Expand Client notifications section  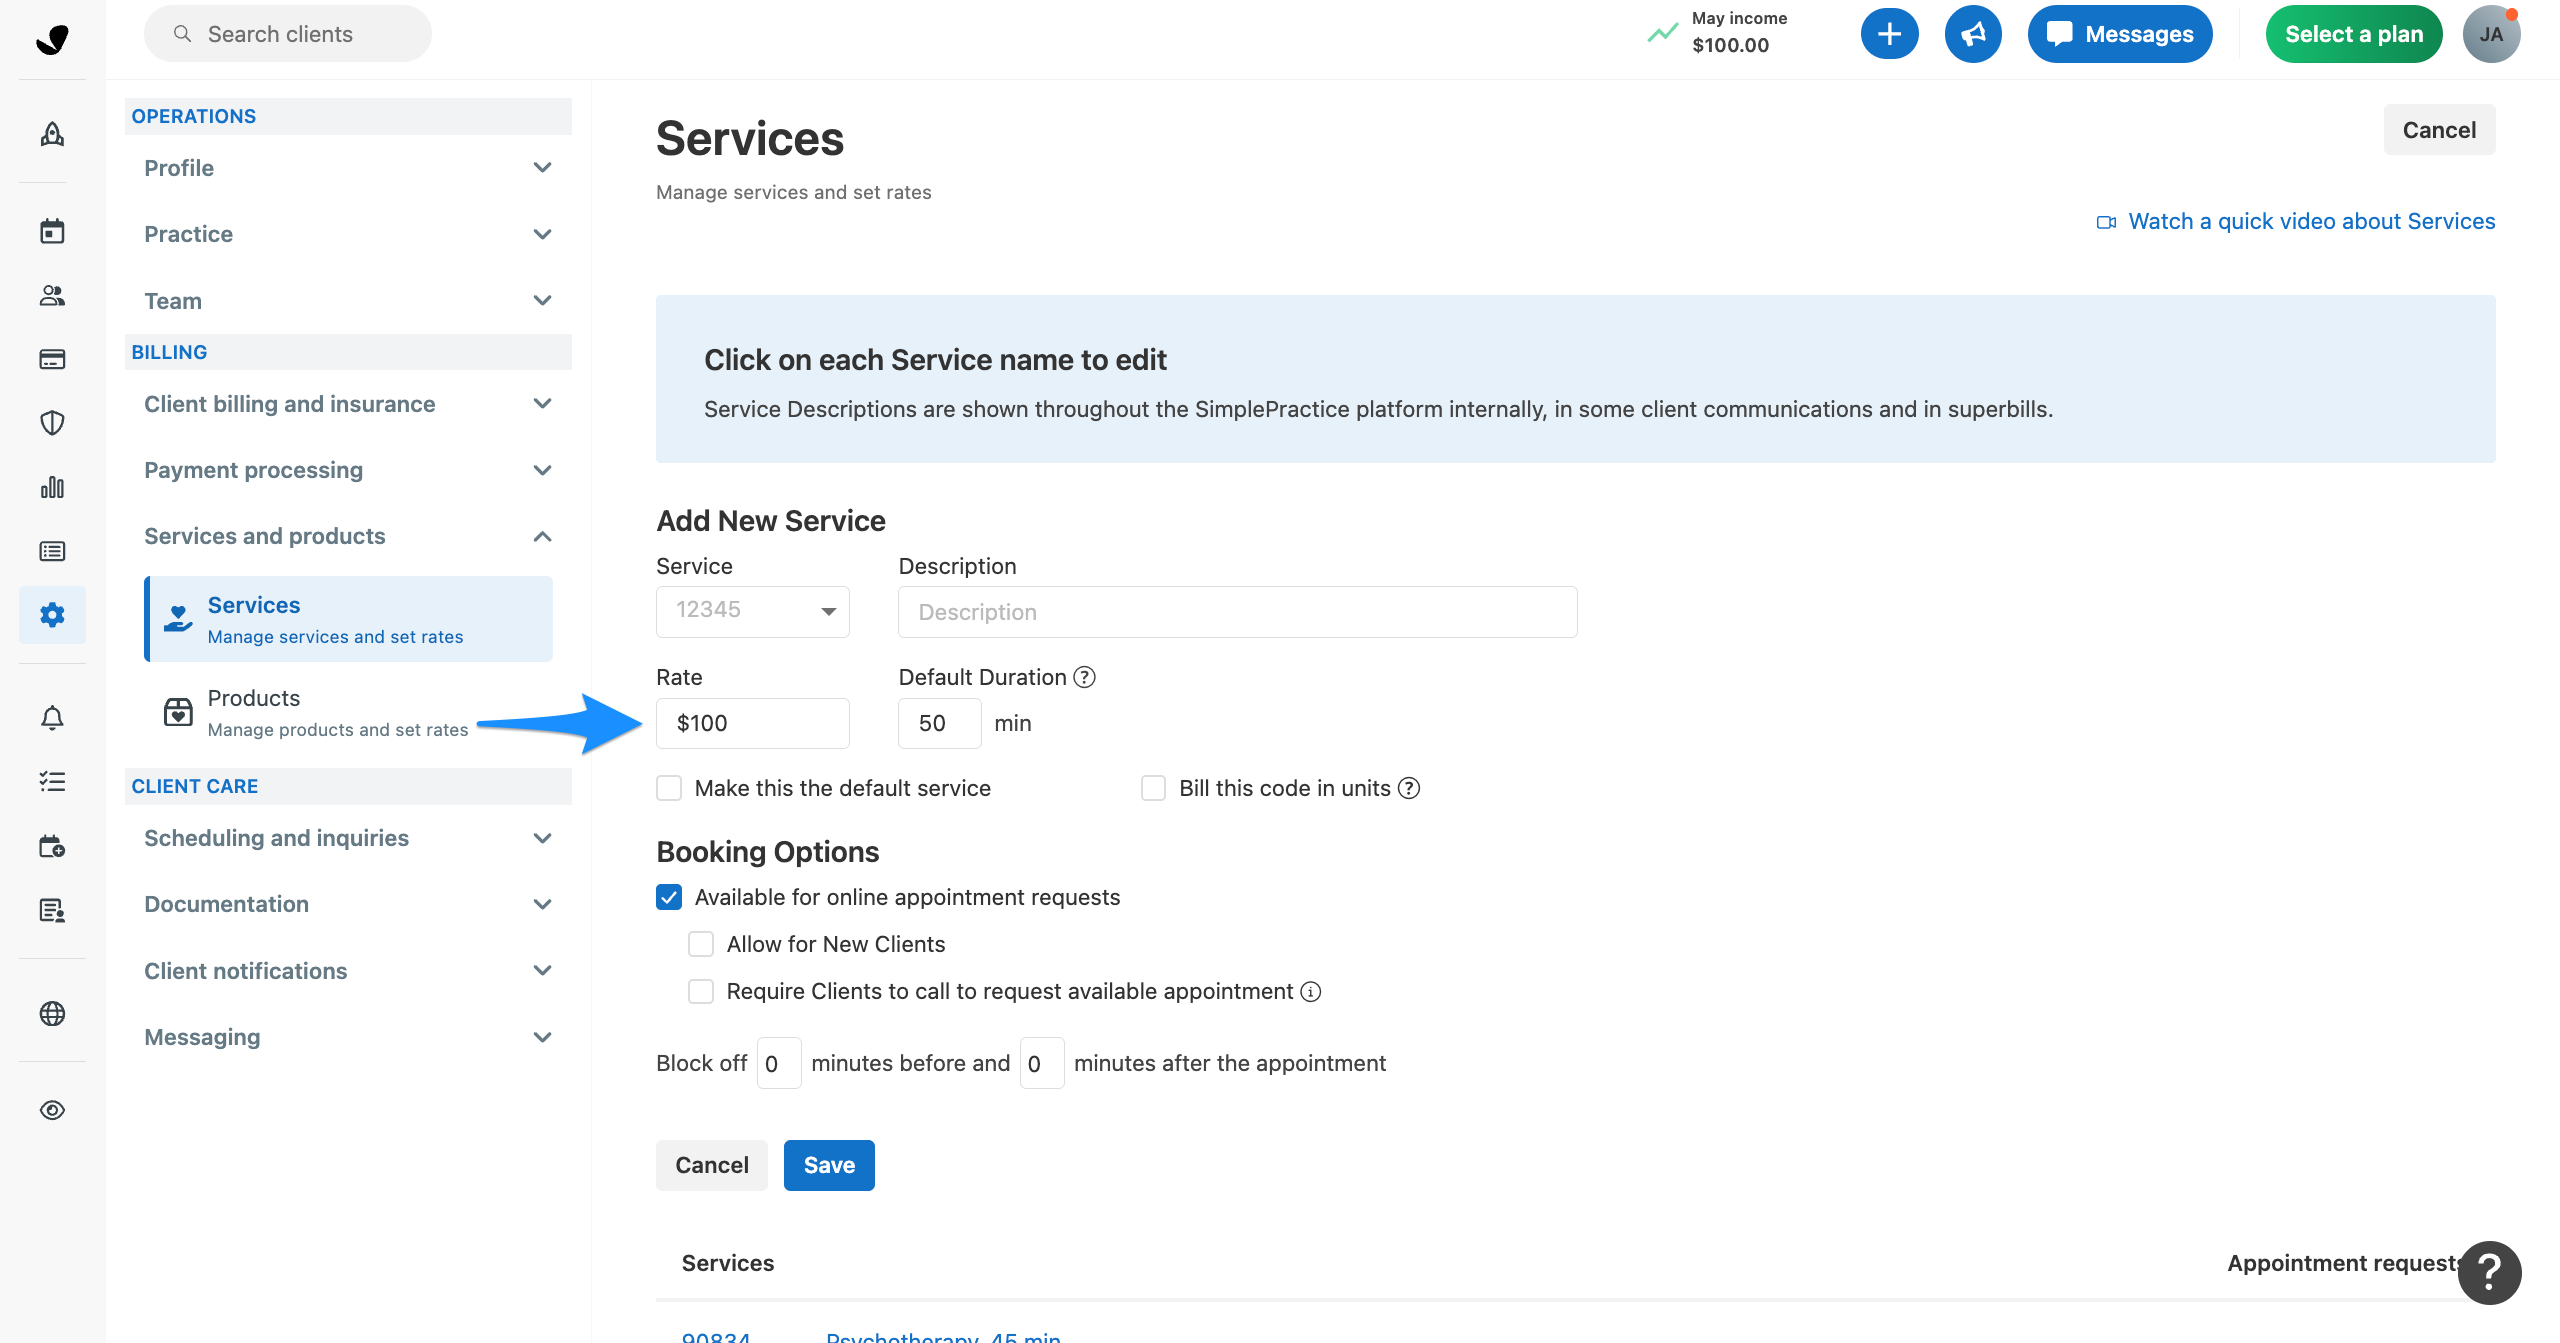348,971
